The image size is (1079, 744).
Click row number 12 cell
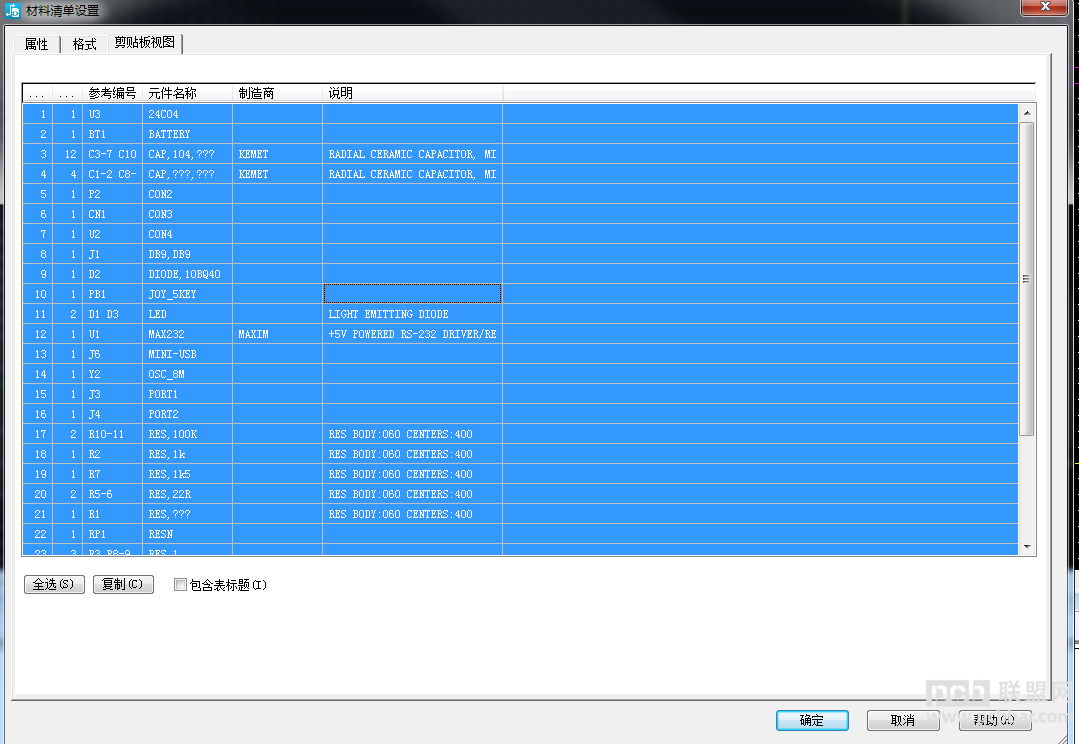(x=38, y=334)
